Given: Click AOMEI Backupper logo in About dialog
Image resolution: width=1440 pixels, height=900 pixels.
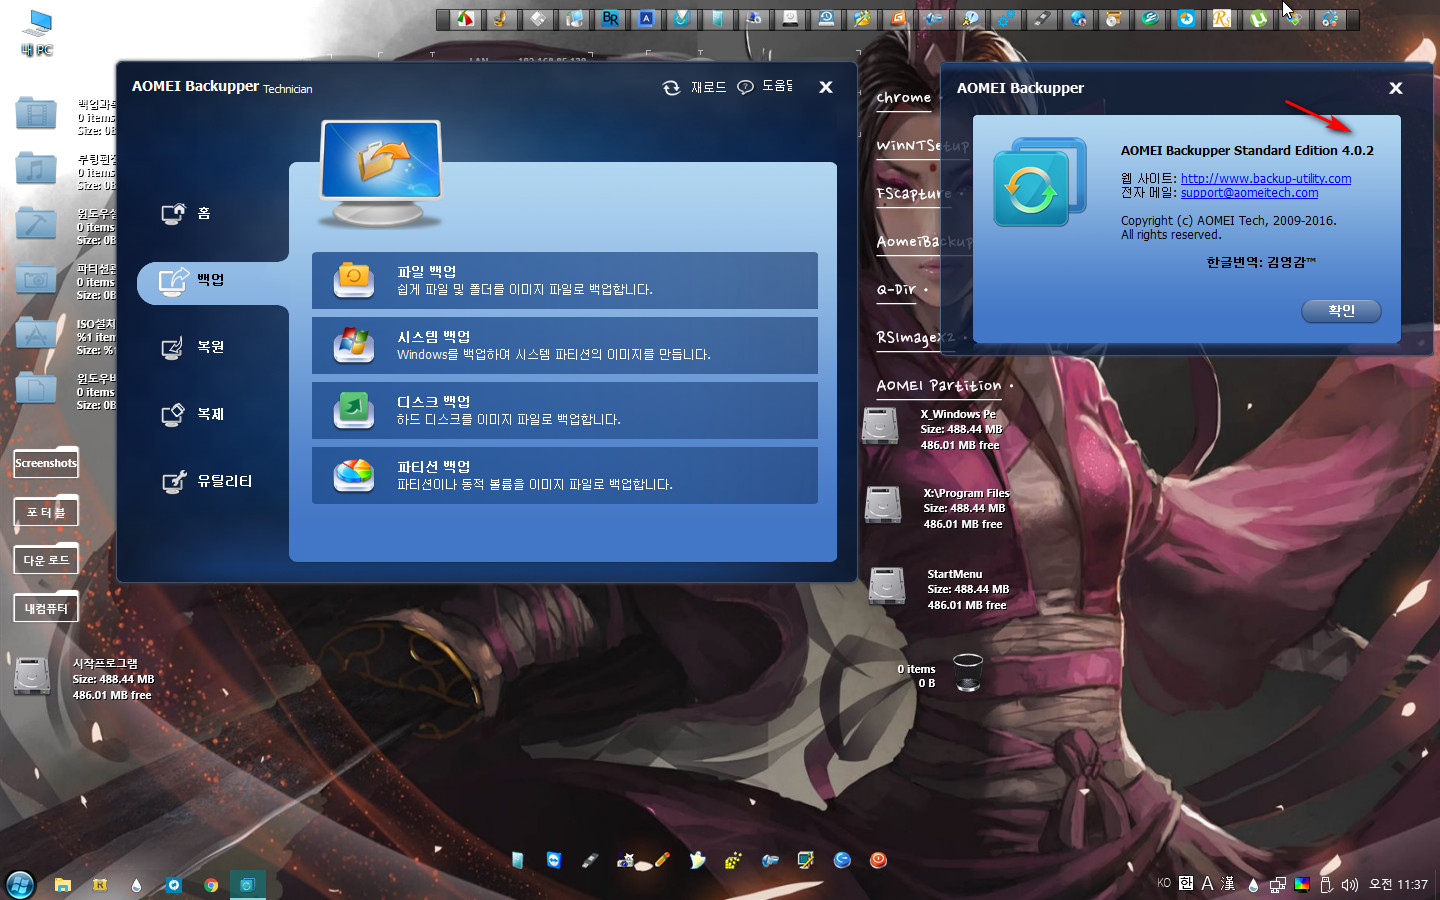Looking at the screenshot, I should (x=1039, y=182).
